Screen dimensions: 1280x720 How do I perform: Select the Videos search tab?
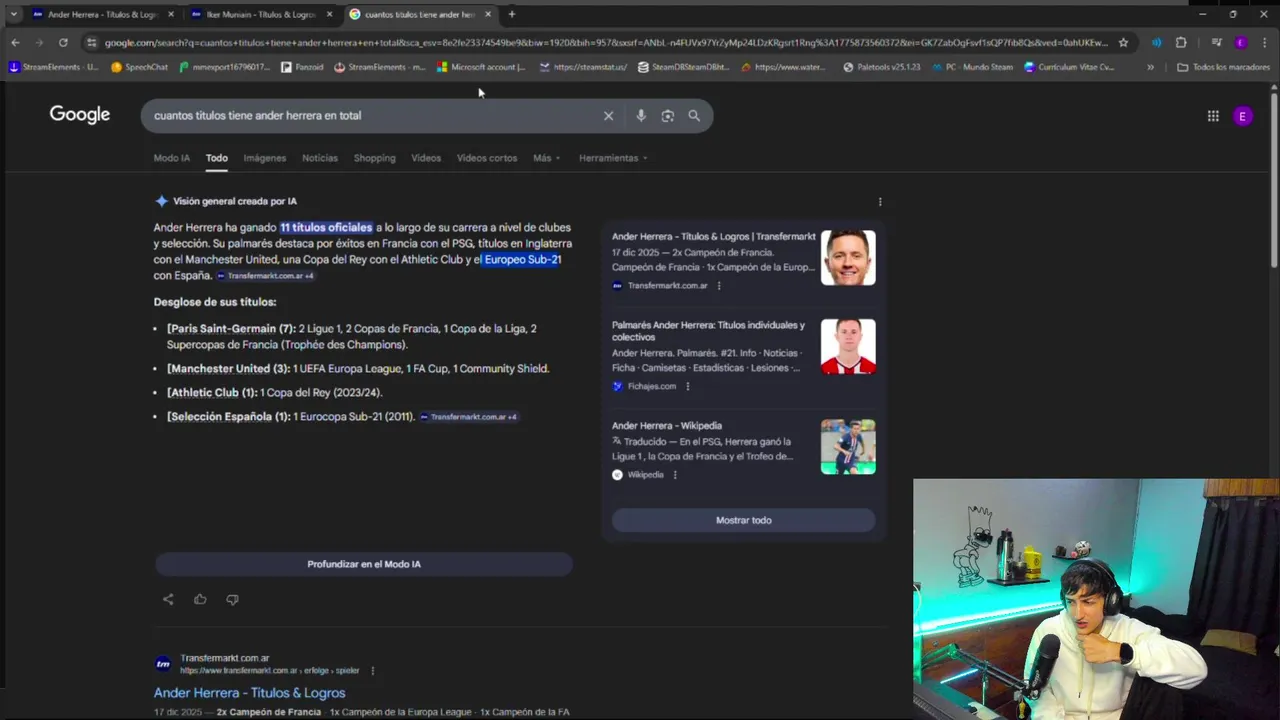pyautogui.click(x=426, y=158)
